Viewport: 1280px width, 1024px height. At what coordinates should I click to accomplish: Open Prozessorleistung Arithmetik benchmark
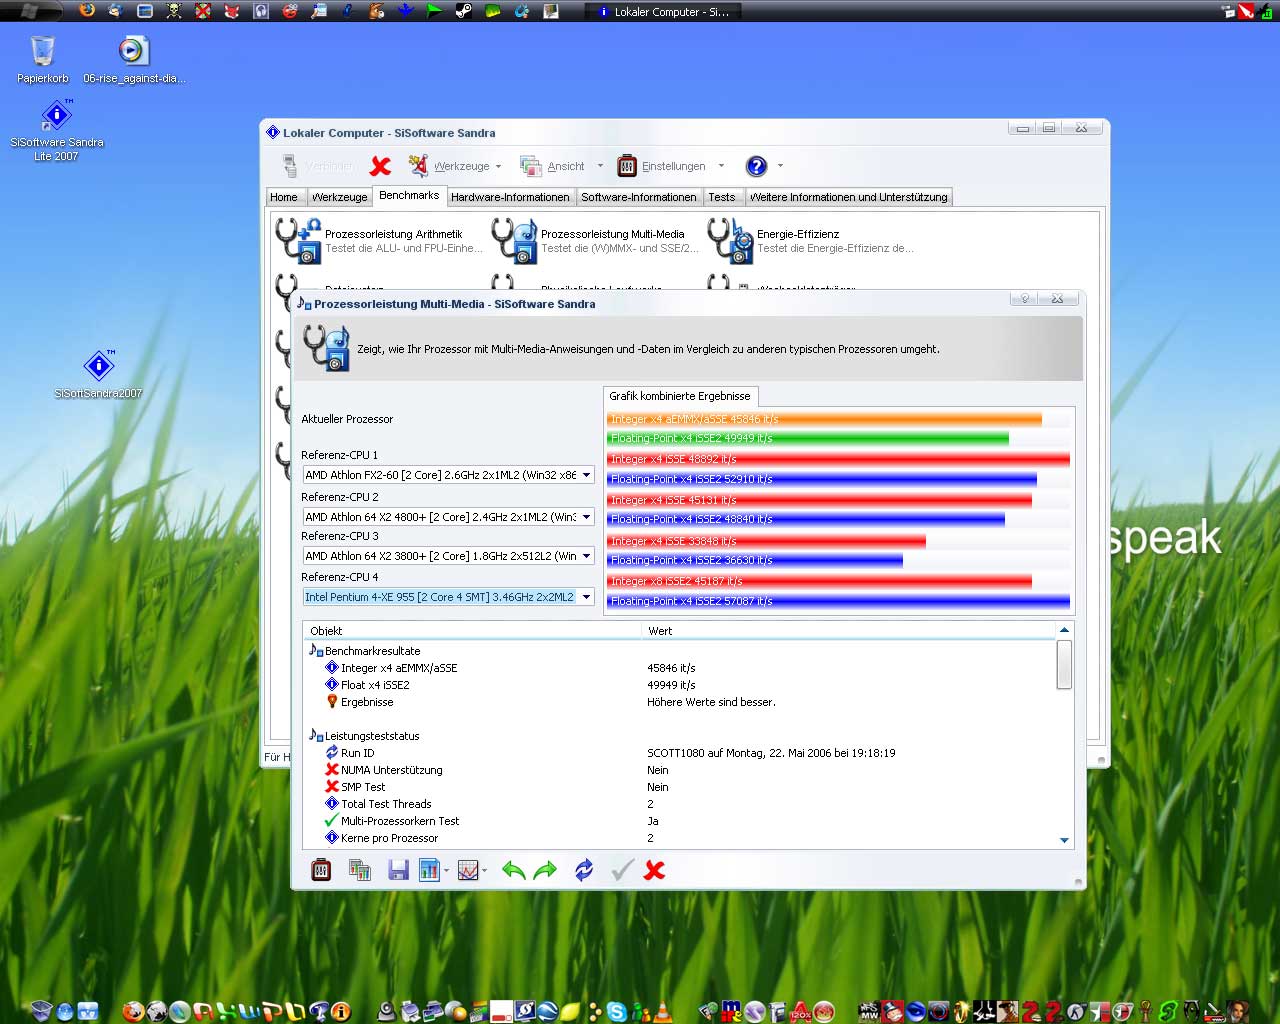click(x=380, y=241)
